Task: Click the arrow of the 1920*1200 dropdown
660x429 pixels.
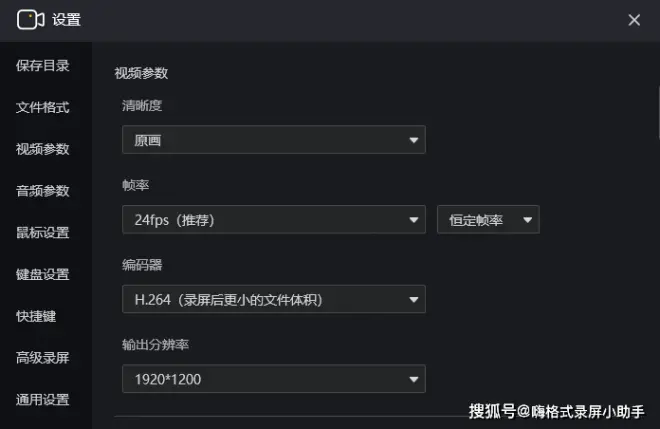Action: (414, 379)
